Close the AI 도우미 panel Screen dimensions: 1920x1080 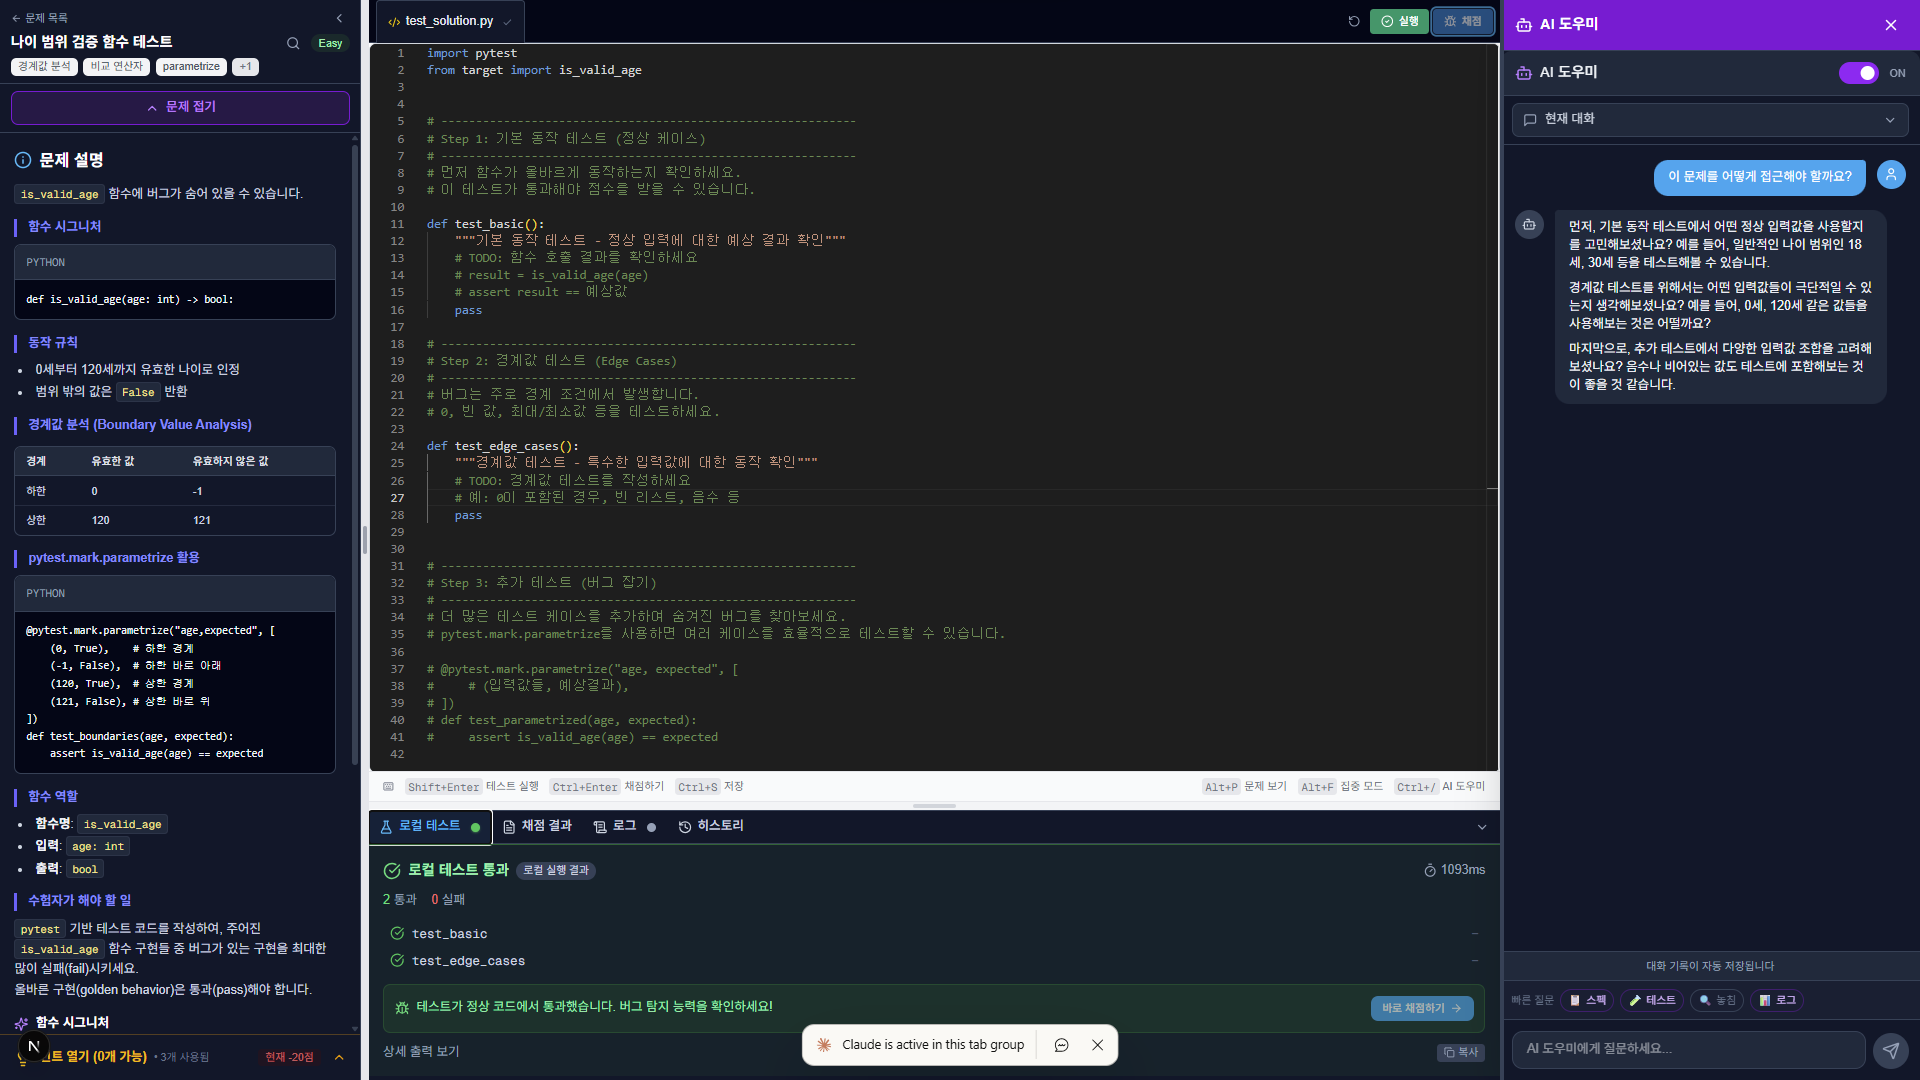click(x=1890, y=25)
